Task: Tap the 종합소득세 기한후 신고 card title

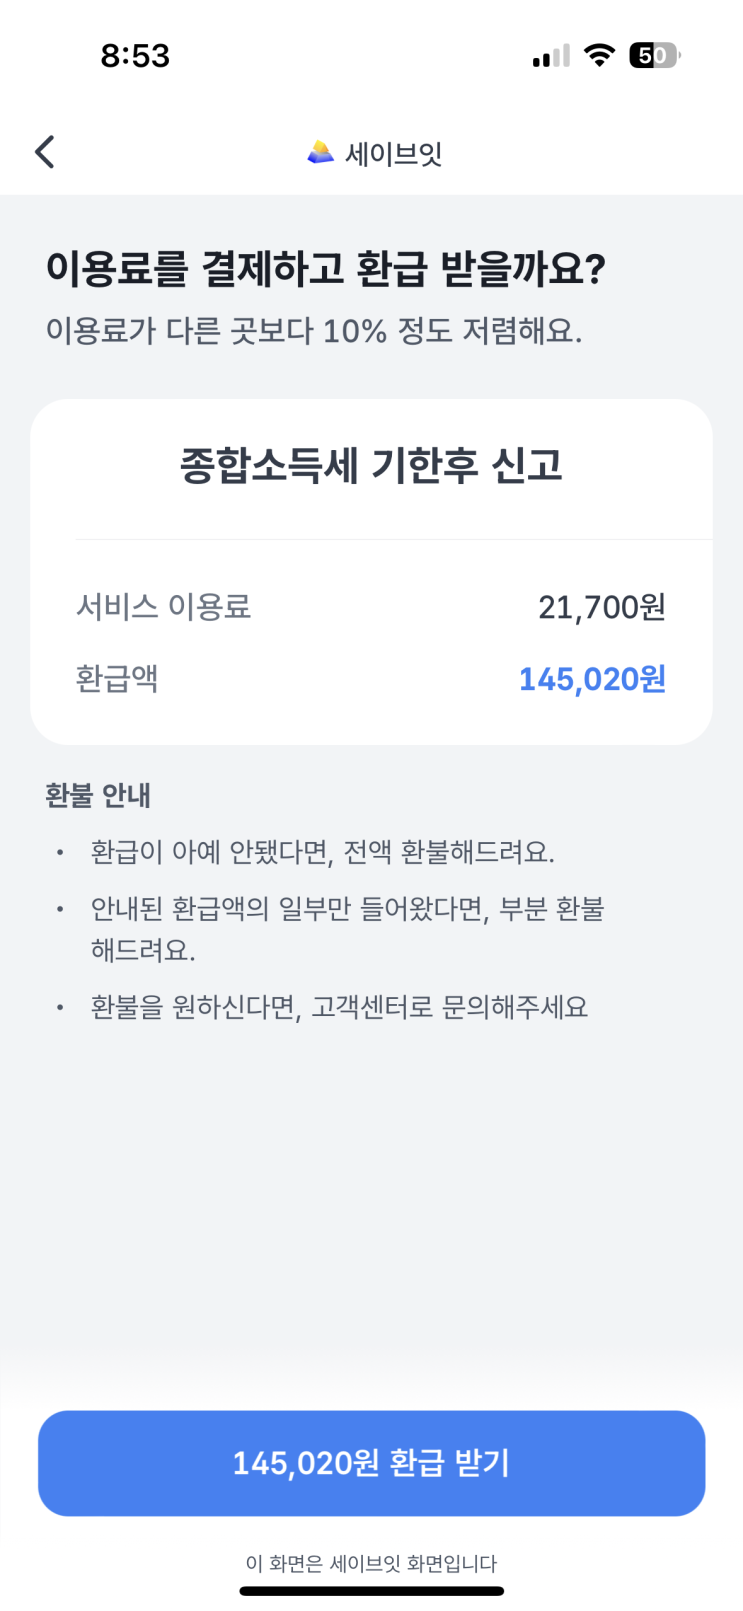Action: (371, 465)
